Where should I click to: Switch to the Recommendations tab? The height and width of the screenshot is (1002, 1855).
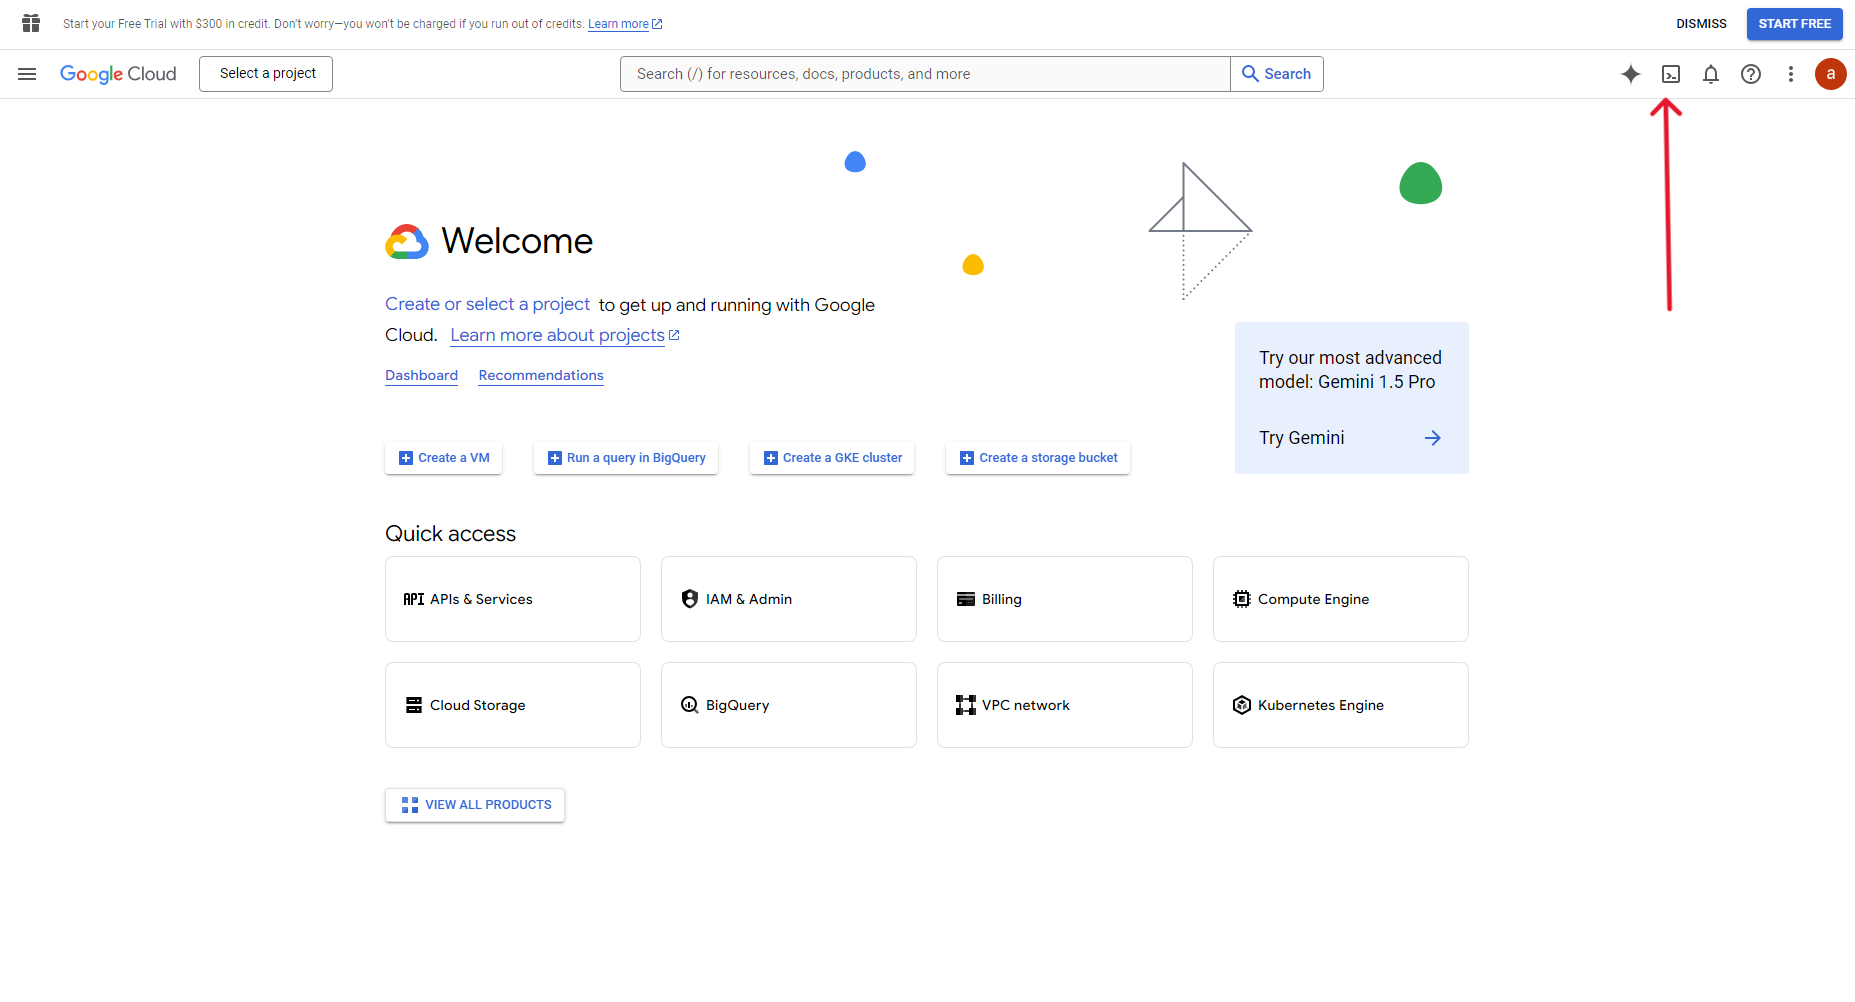pyautogui.click(x=541, y=376)
